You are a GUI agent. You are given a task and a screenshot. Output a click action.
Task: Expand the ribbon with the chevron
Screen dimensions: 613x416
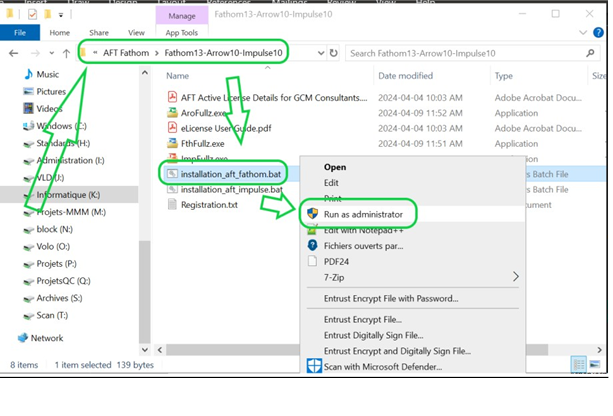[583, 32]
